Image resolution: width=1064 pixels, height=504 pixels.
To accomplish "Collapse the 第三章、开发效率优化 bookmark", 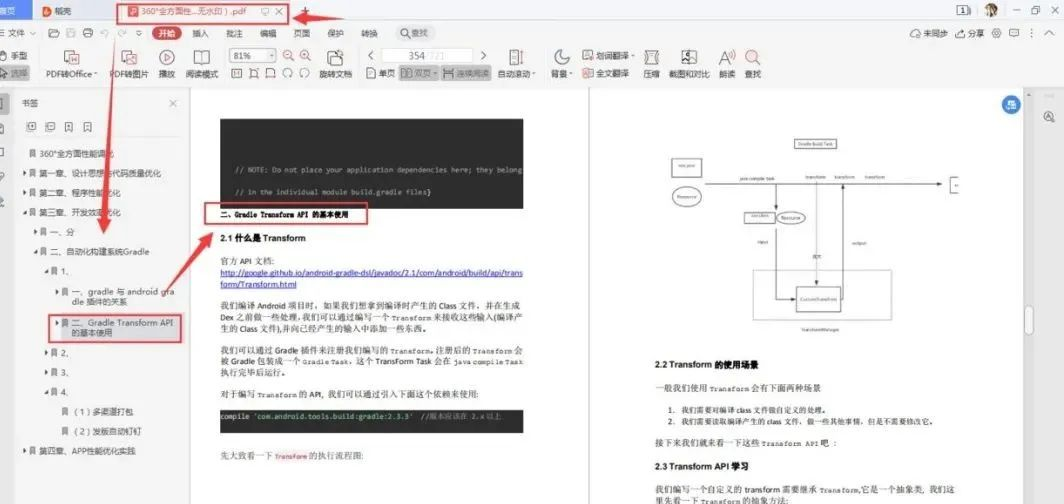I will [25, 213].
